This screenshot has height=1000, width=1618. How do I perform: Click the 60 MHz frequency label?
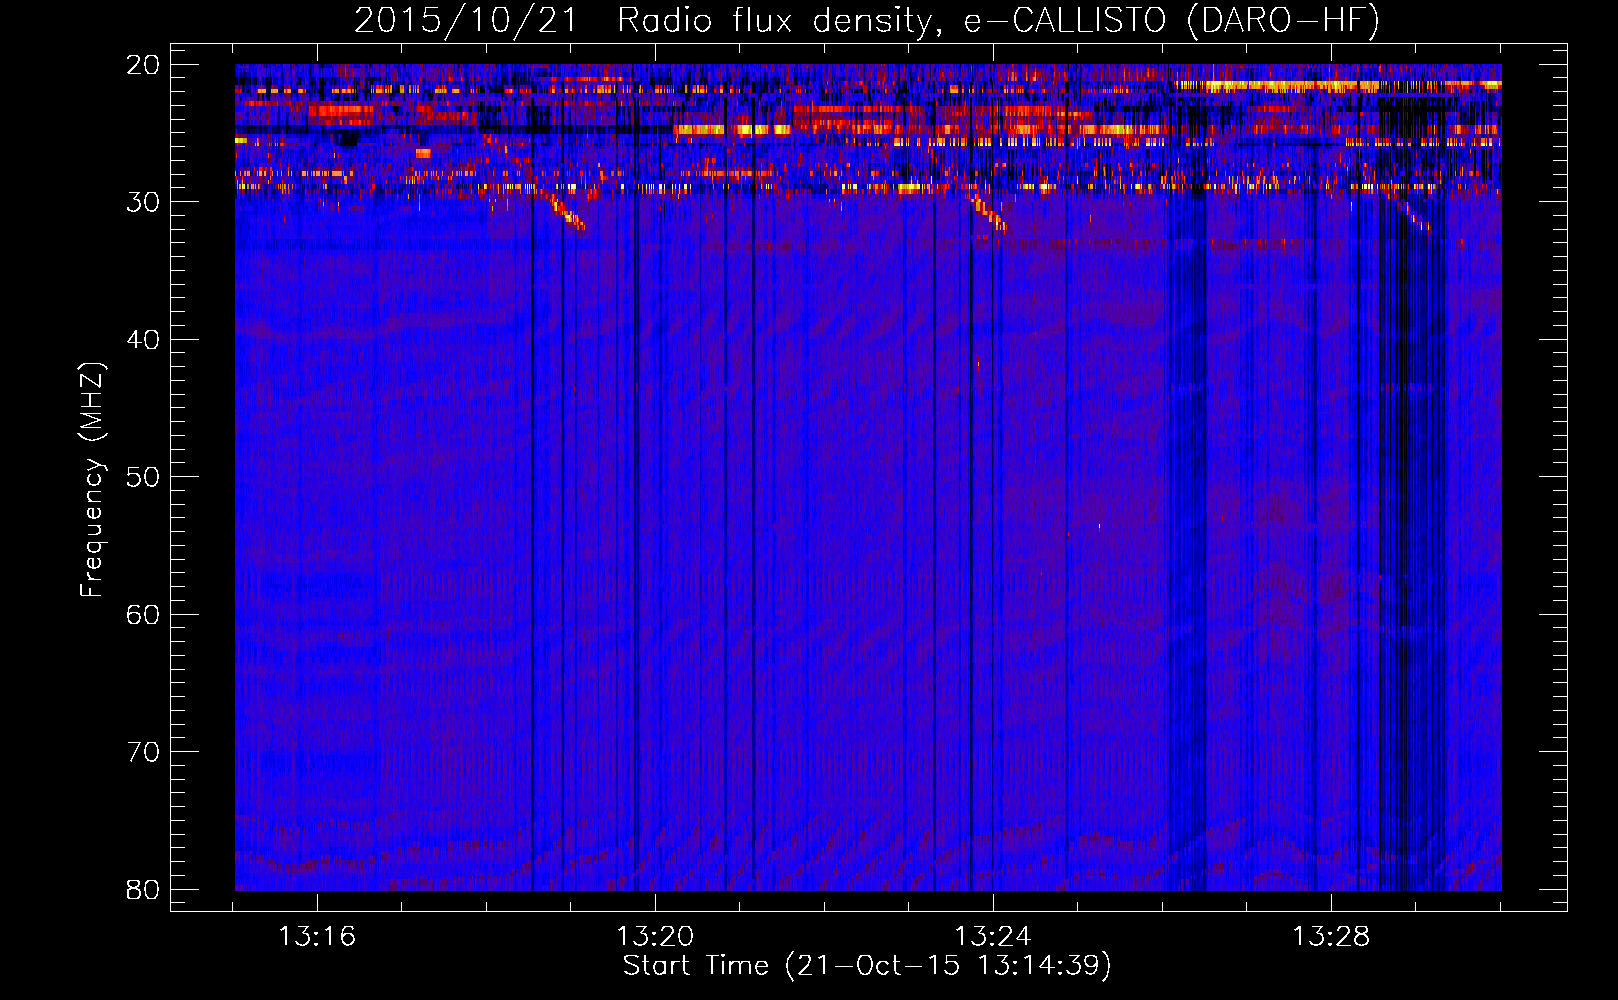[143, 614]
